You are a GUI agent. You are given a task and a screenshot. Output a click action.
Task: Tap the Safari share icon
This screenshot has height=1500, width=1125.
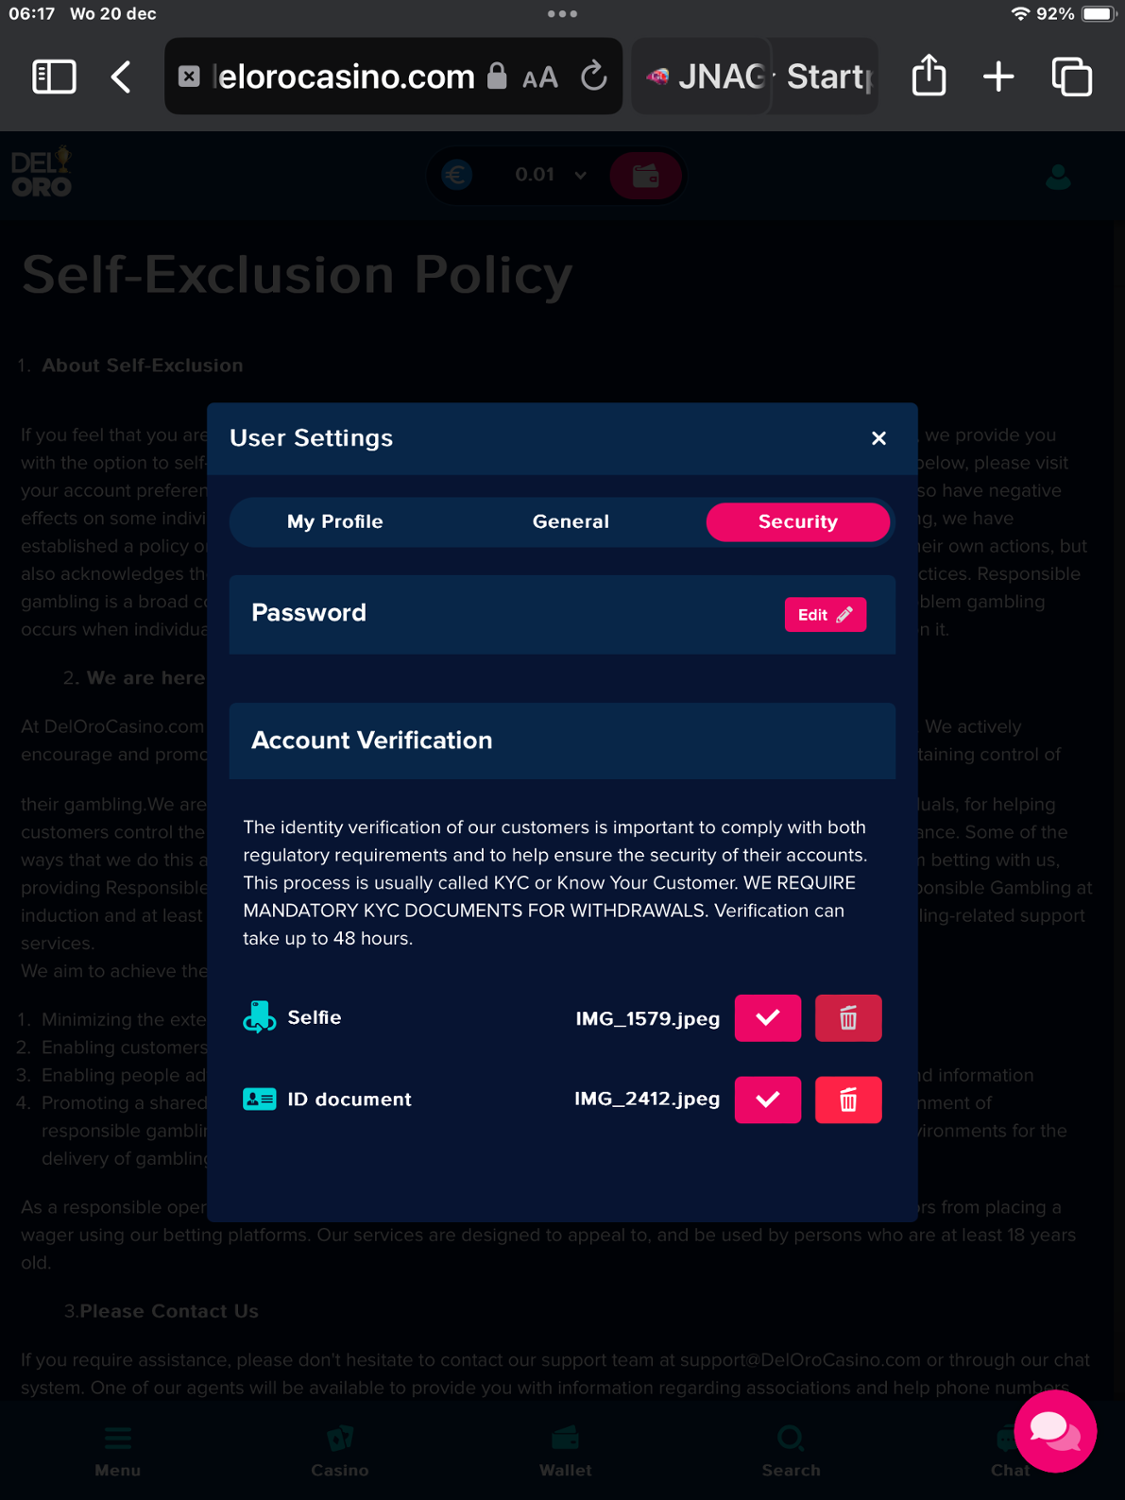click(929, 77)
